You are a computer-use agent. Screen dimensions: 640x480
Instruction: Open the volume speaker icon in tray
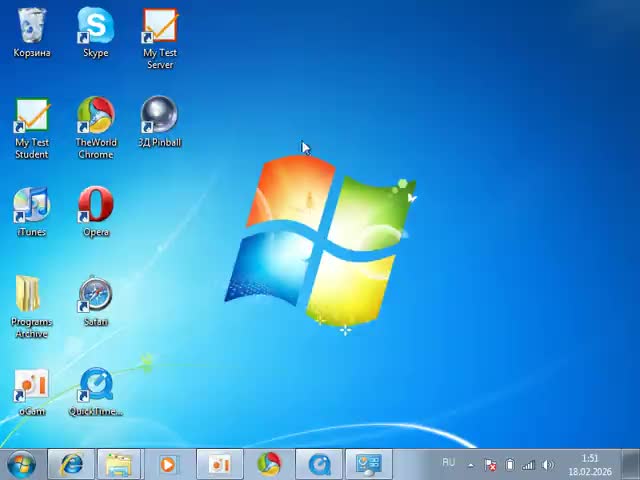click(548, 465)
